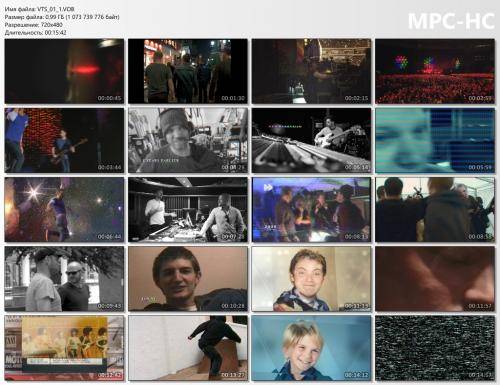The image size is (500, 385).
Task: Open the fast-forward group thumbnail at 00:08:13
Action: pyautogui.click(x=311, y=210)
